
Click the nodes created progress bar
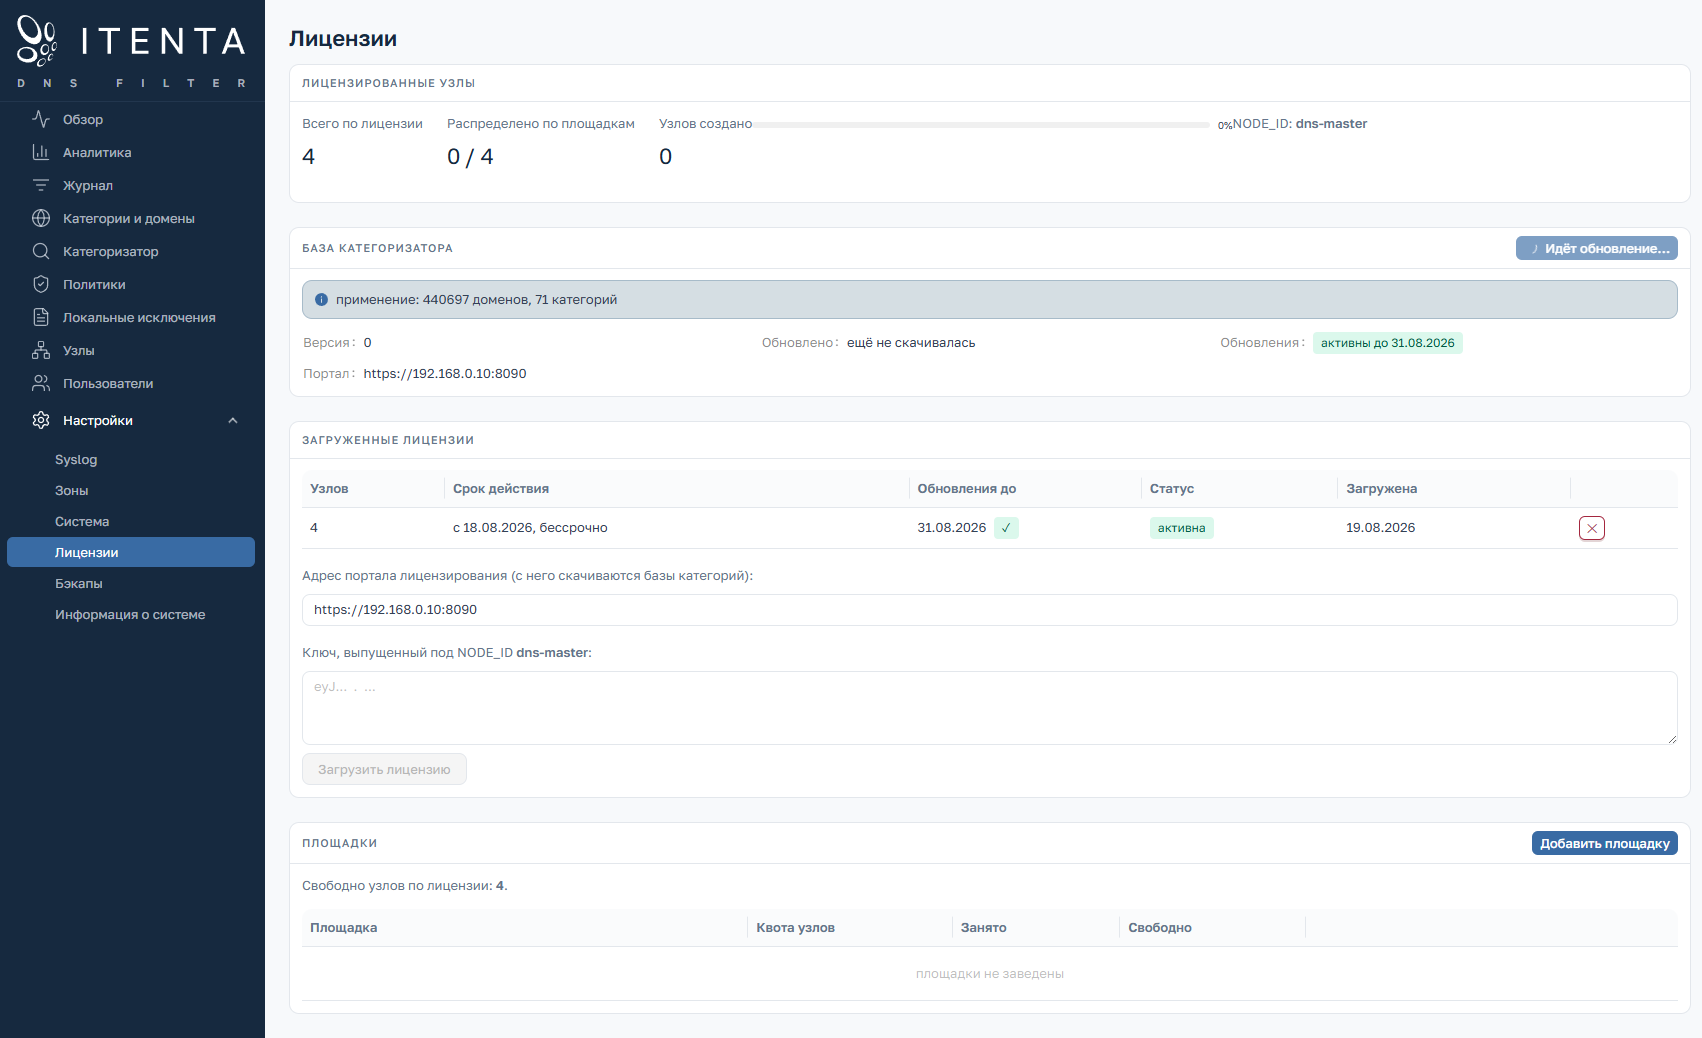tap(982, 125)
